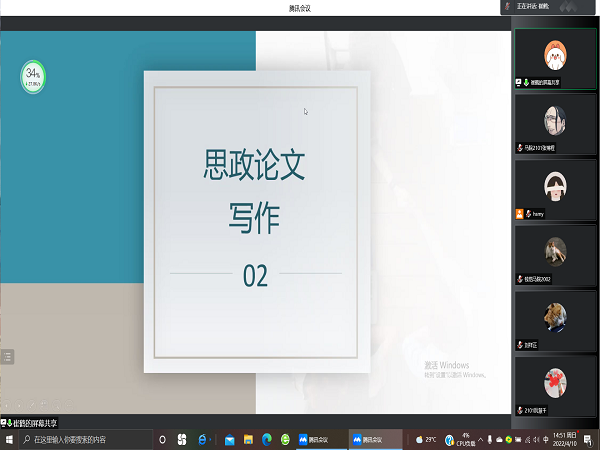This screenshot has height=450, width=600.
Task: Click the Windows Start button
Action: click(8, 439)
